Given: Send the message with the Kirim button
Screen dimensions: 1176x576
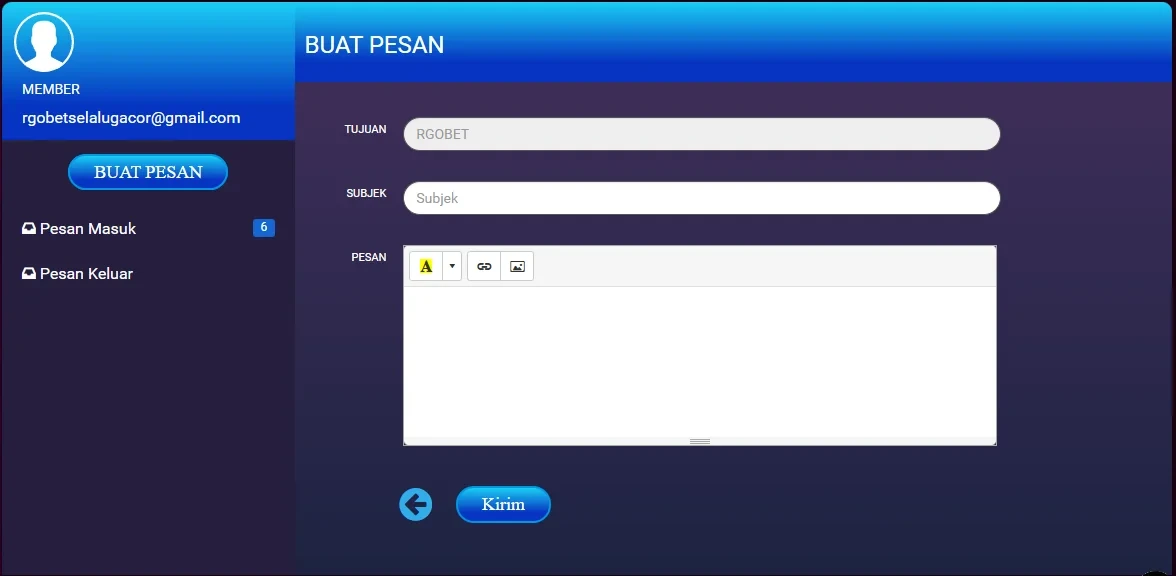Looking at the screenshot, I should [x=503, y=505].
